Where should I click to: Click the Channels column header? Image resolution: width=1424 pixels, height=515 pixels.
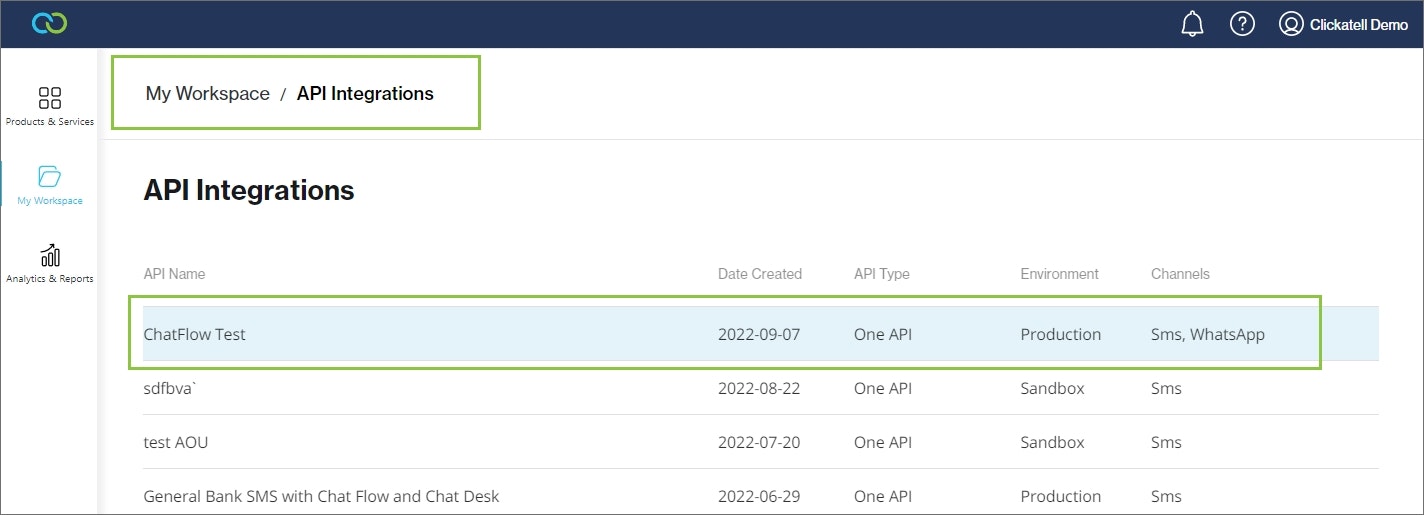click(x=1180, y=274)
